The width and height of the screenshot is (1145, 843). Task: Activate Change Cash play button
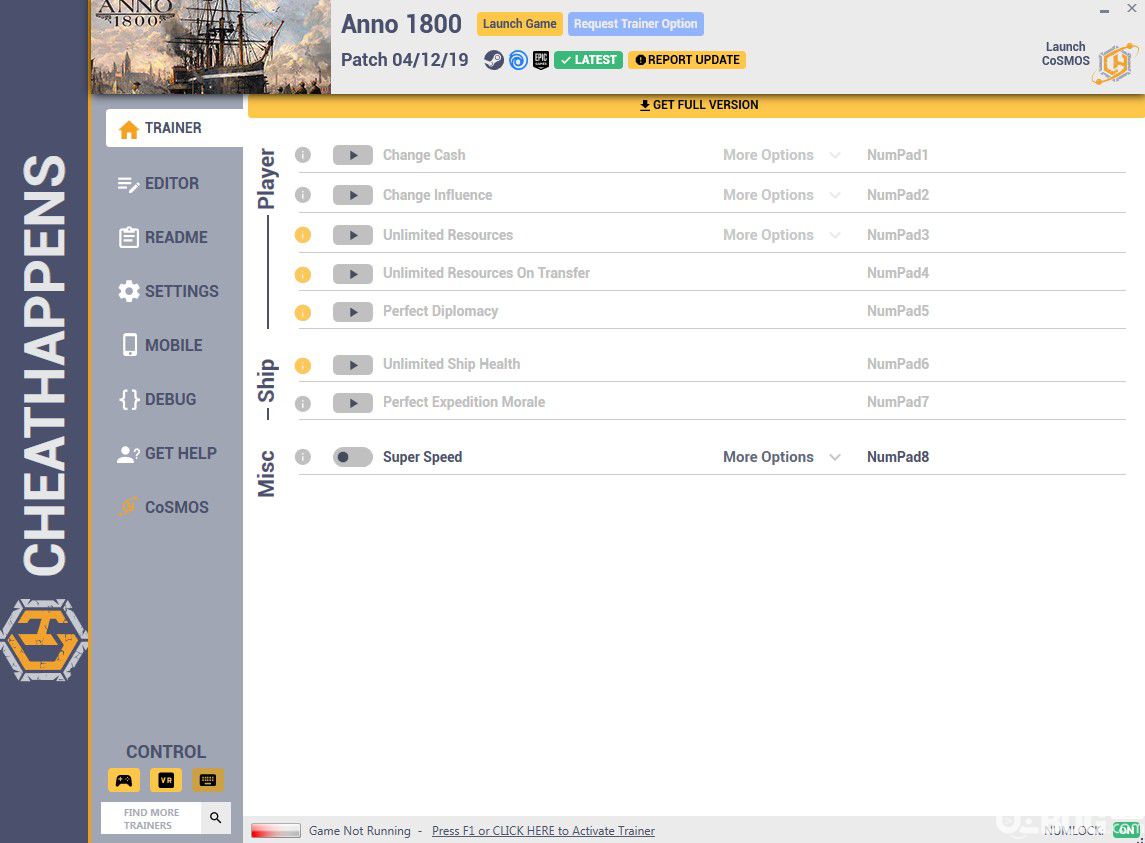point(353,155)
